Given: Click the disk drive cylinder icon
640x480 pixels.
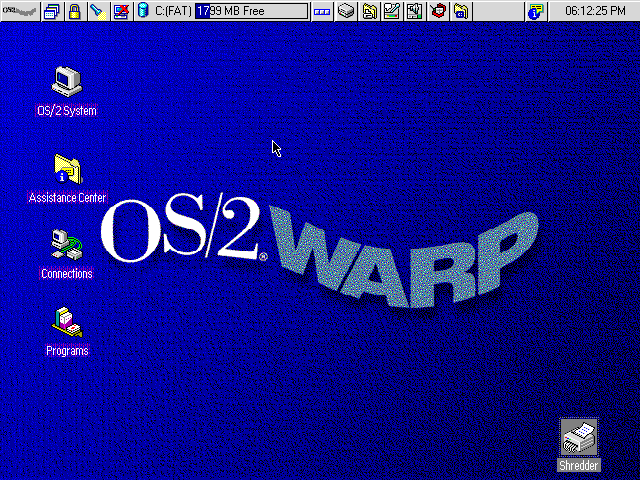Looking at the screenshot, I should 143,11.
